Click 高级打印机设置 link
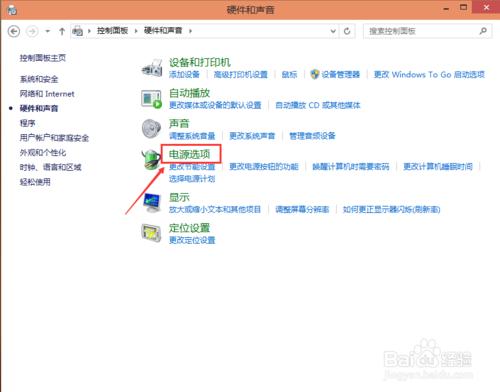This screenshot has height=392, width=500. pos(241,75)
